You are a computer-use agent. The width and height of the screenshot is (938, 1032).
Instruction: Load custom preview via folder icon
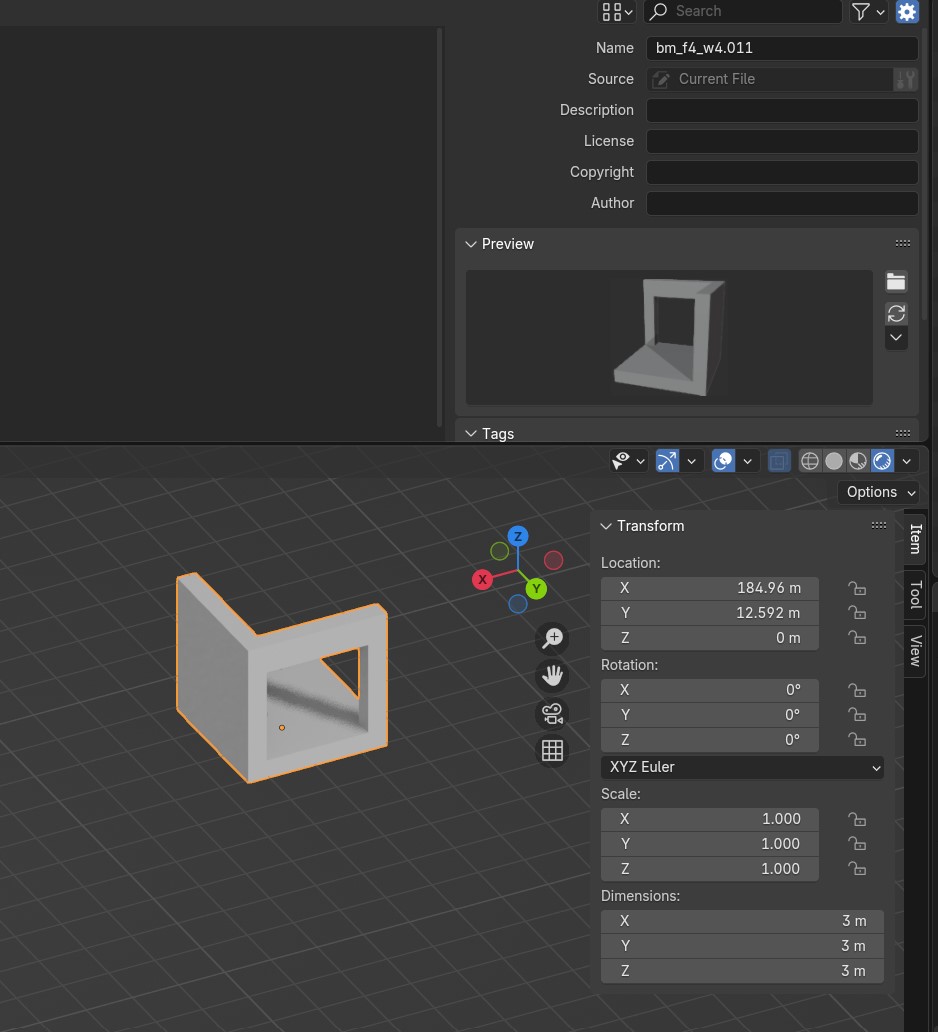(896, 282)
